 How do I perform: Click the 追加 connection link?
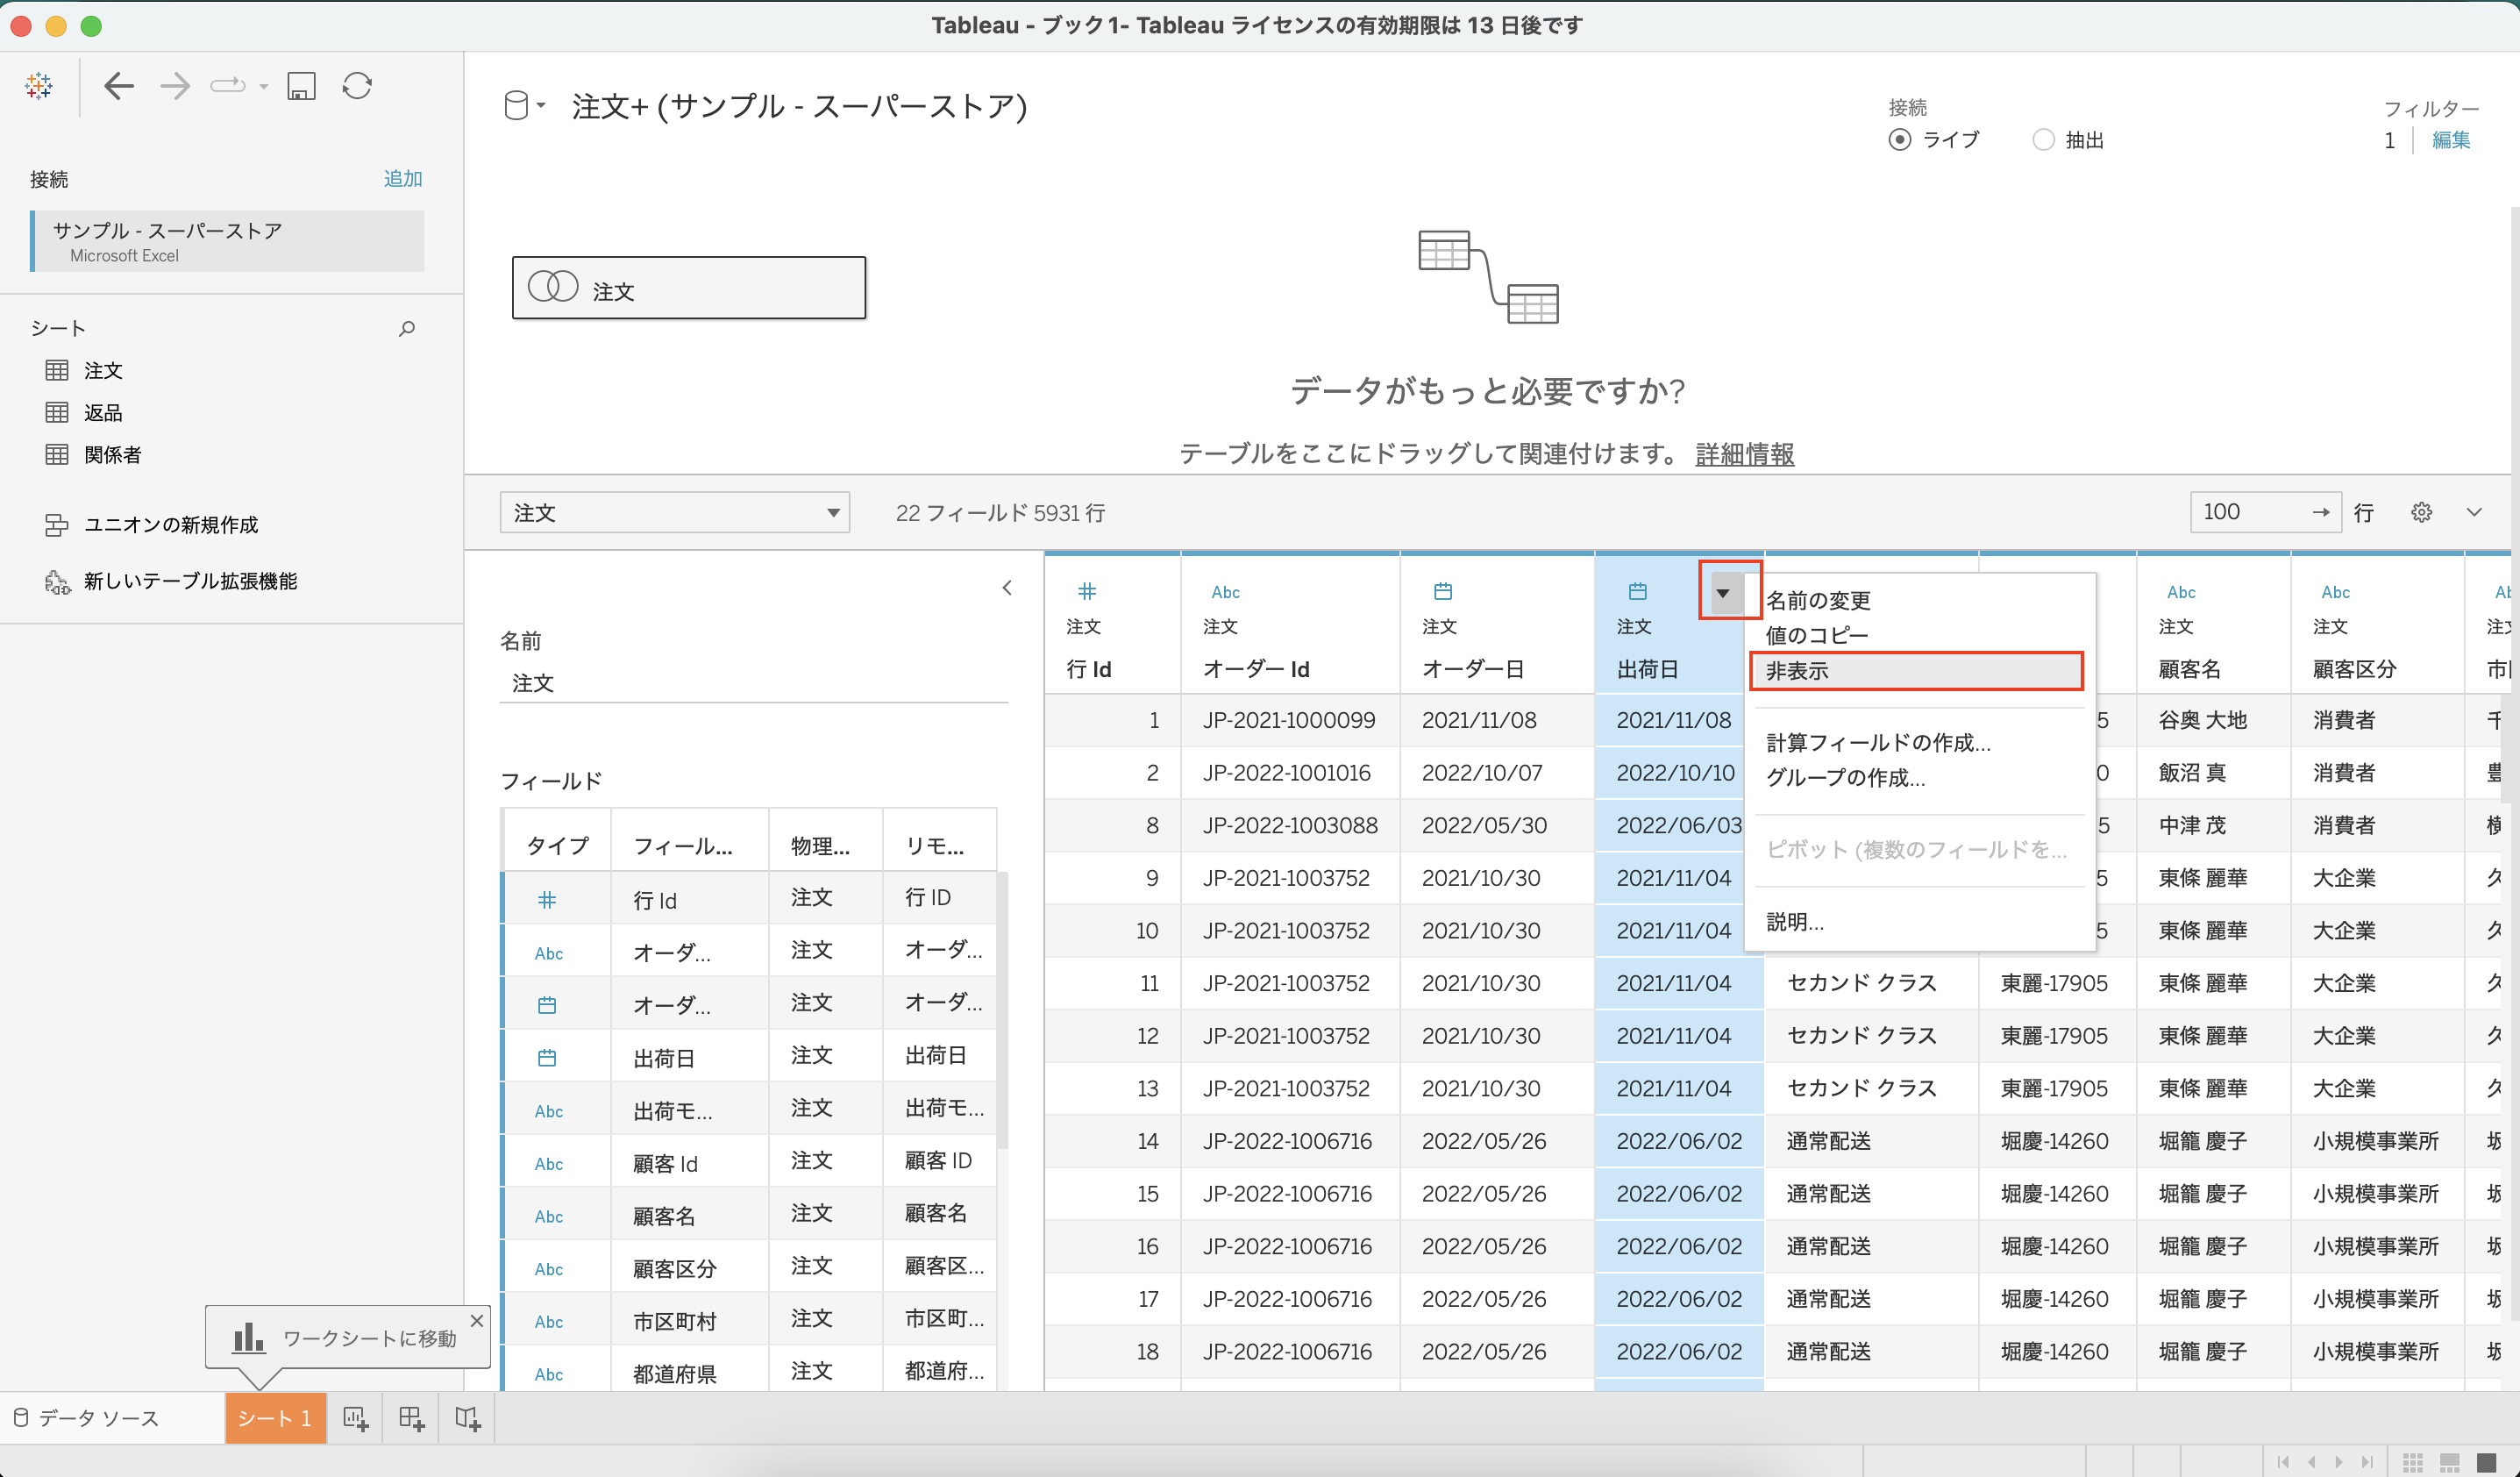pos(402,178)
